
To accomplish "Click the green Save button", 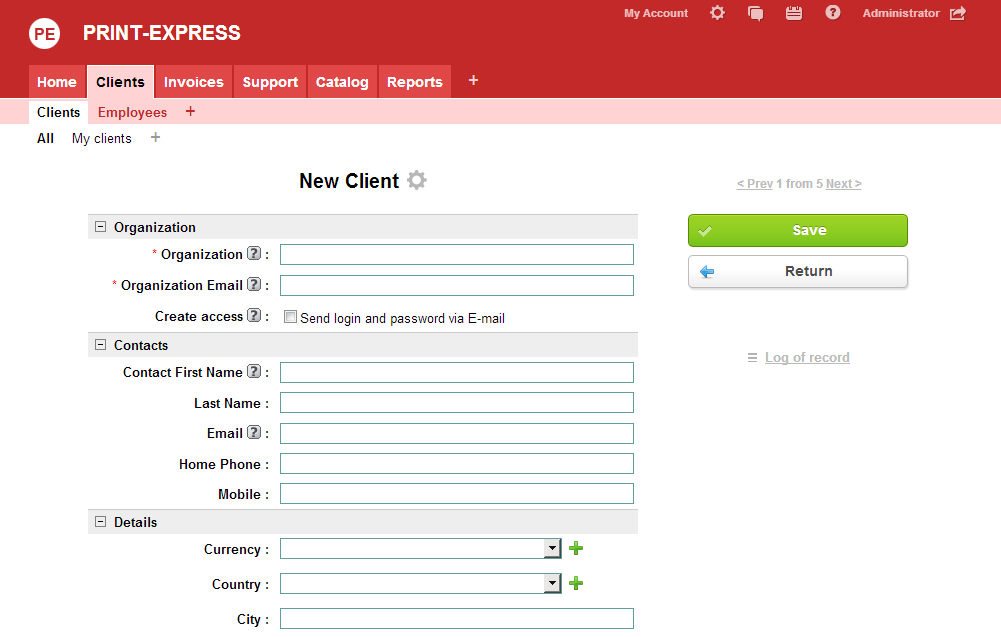I will (x=797, y=230).
